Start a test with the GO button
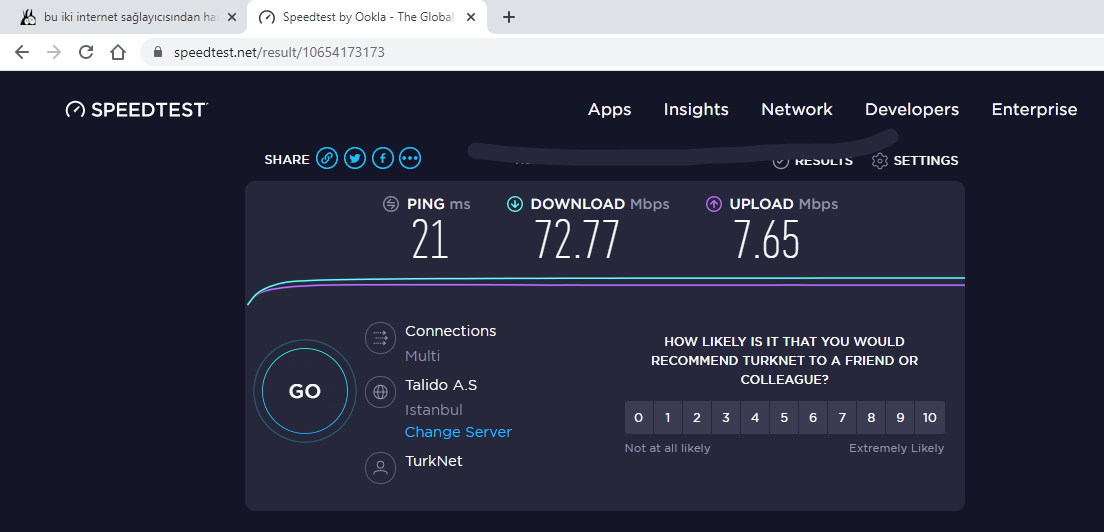Screen dimensions: 1104x532 click(305, 391)
